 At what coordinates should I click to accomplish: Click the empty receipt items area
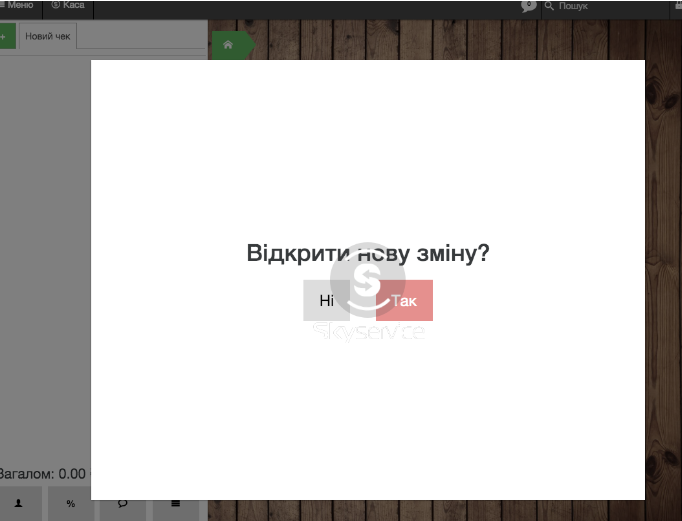coord(45,250)
